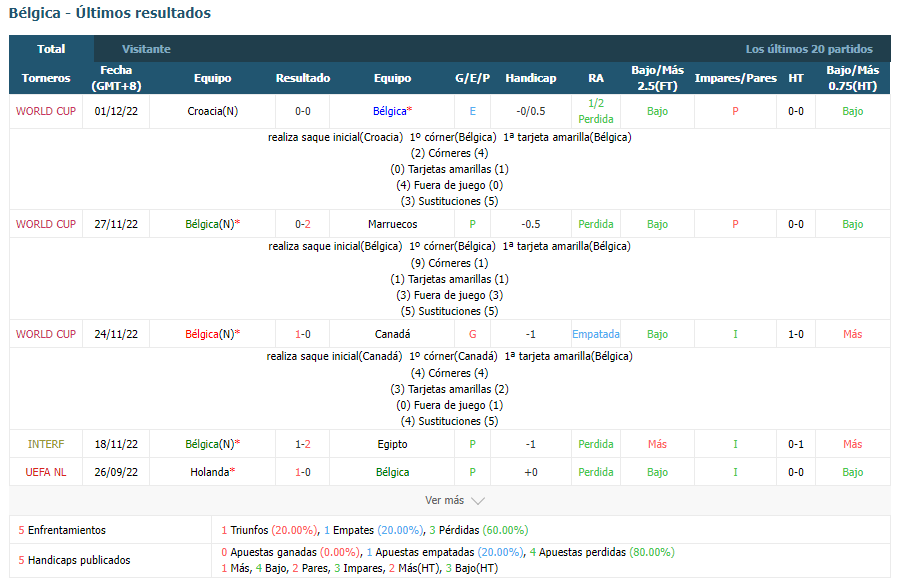Click the Empatada RA cell

coord(596,334)
